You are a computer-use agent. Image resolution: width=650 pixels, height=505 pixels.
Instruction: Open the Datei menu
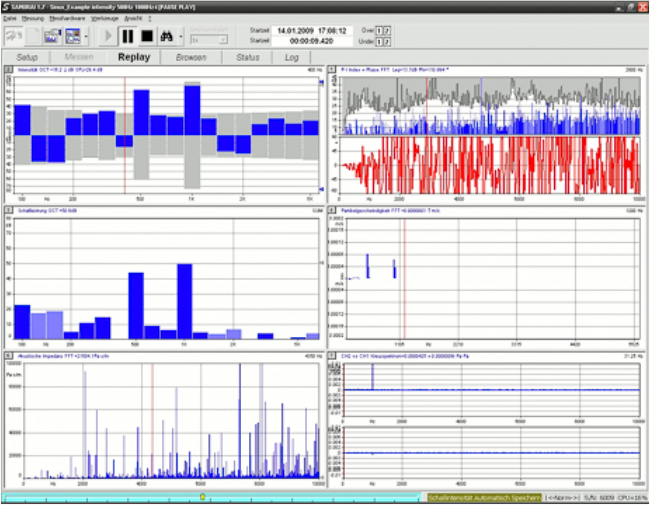pyautogui.click(x=10, y=18)
